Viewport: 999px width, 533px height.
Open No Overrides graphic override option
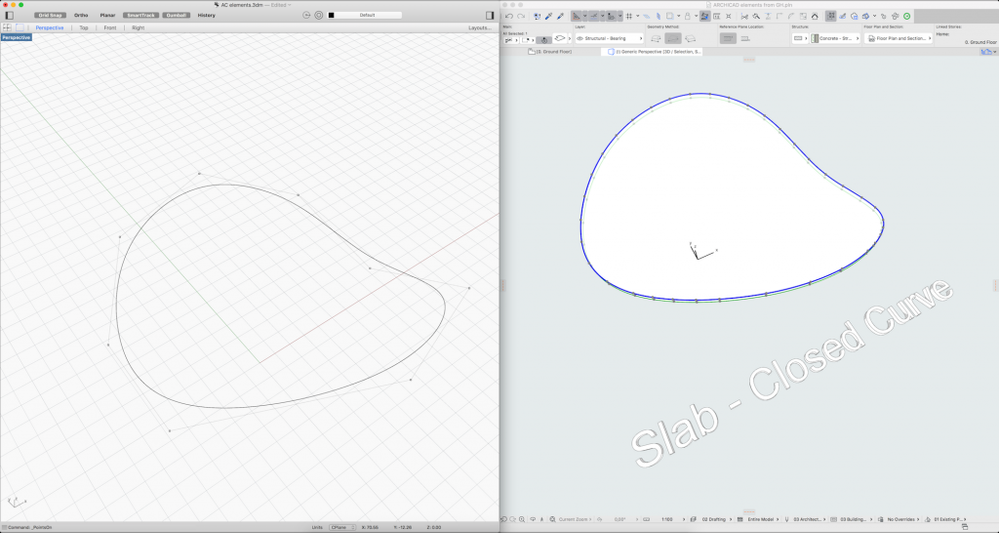click(x=900, y=520)
